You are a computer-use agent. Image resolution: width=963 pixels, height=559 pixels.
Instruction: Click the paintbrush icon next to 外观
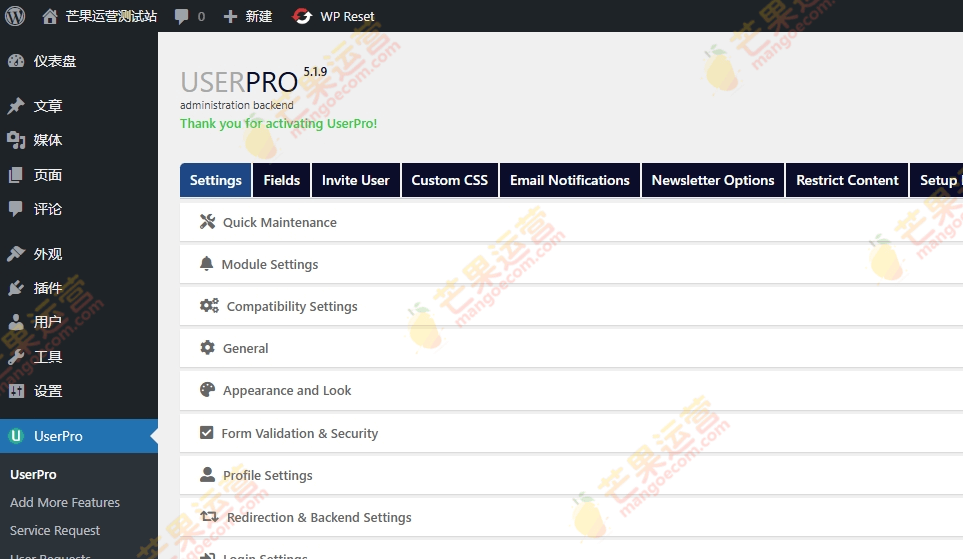coord(16,254)
